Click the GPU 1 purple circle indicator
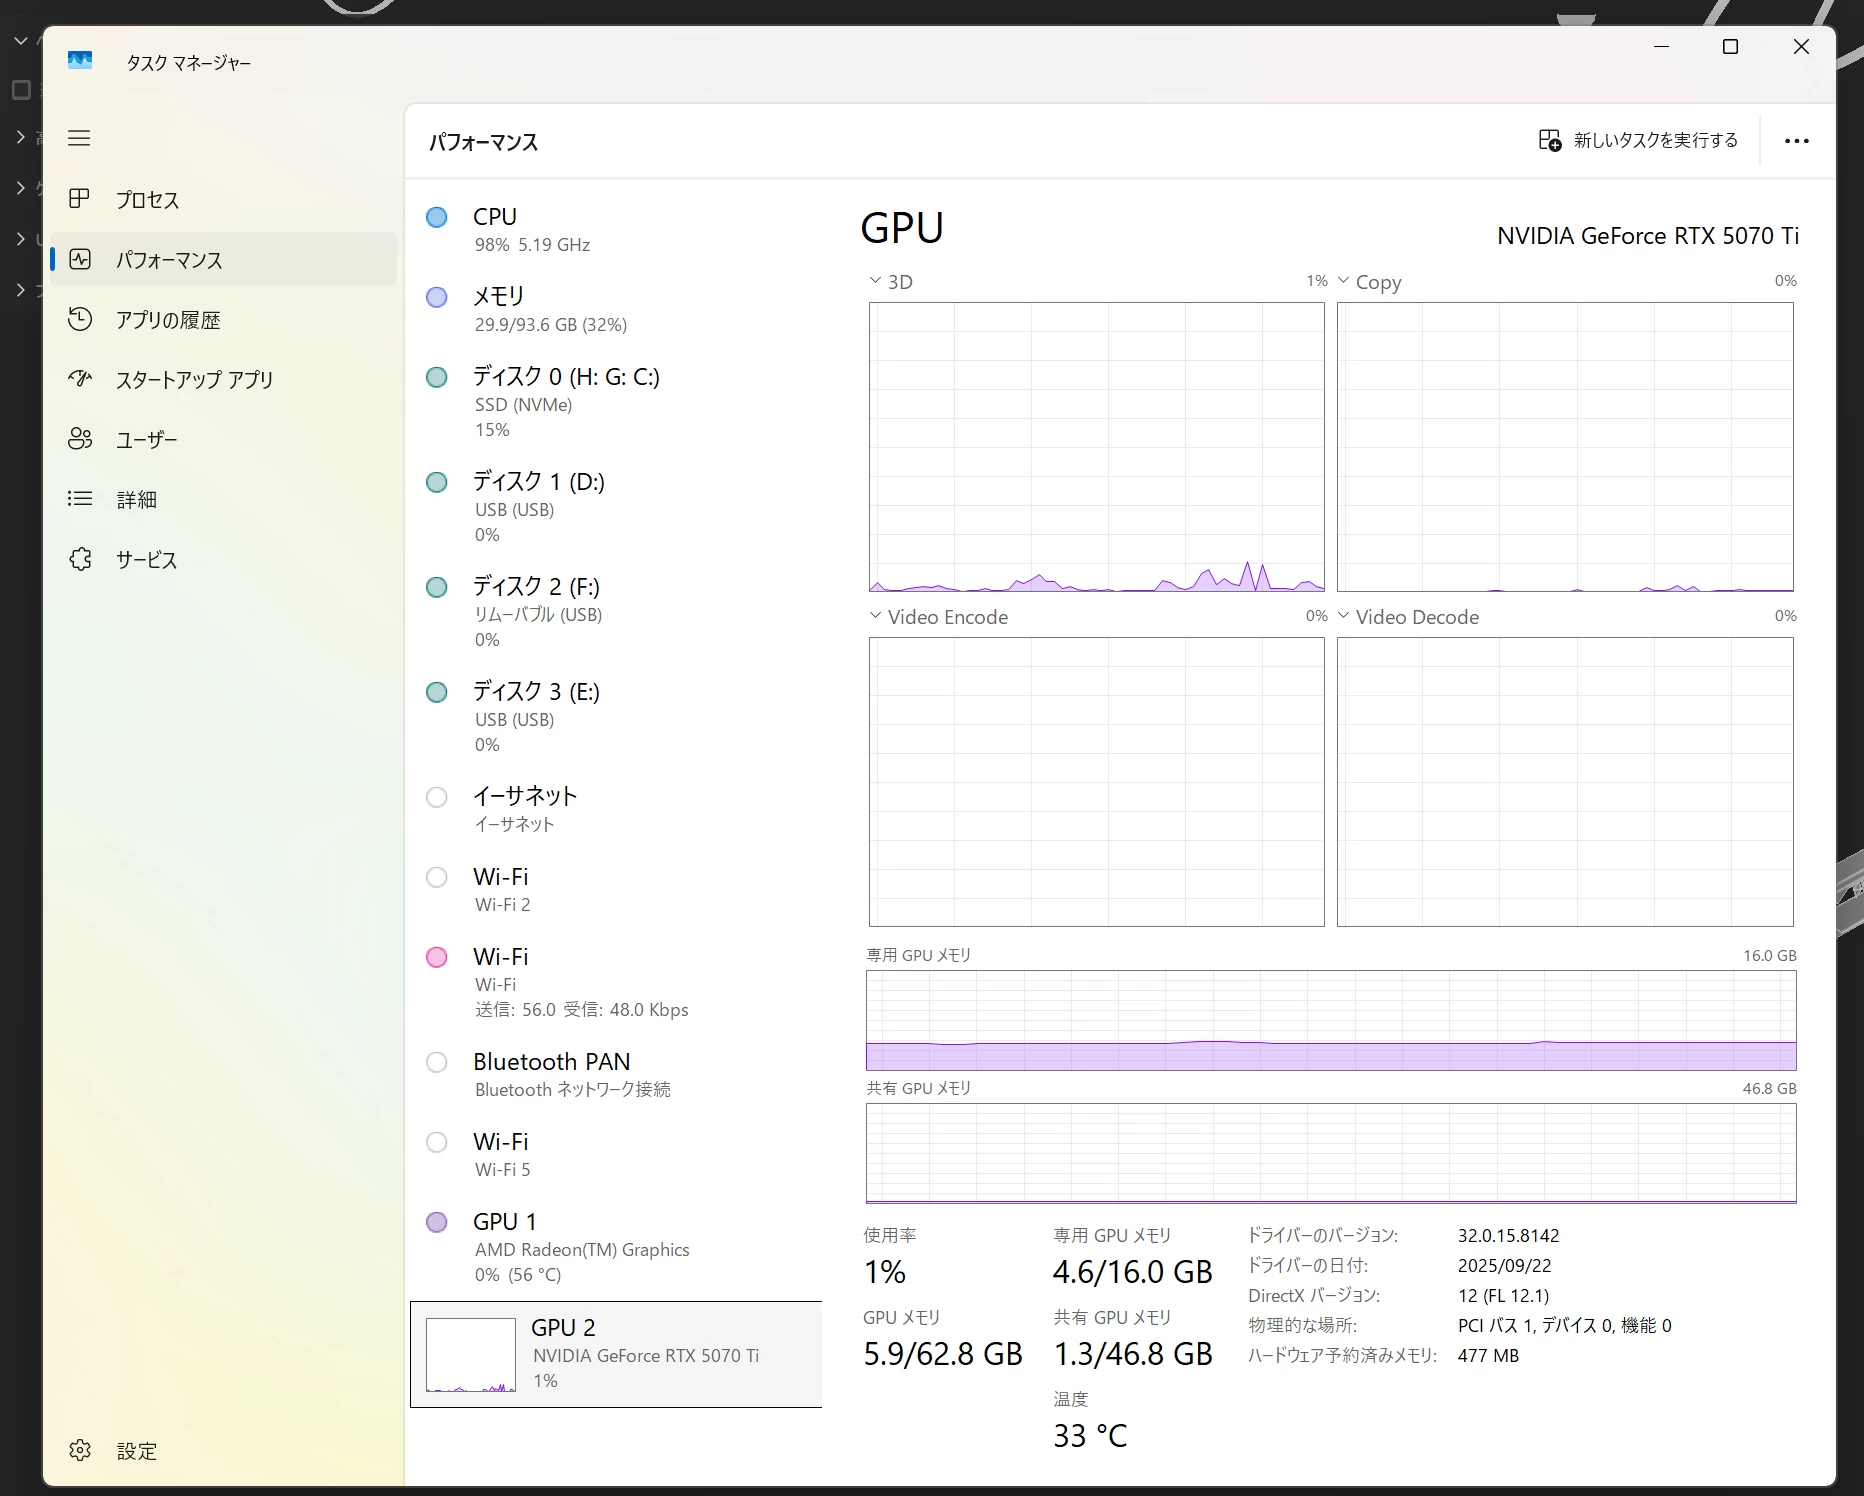The image size is (1864, 1496). tap(437, 1222)
